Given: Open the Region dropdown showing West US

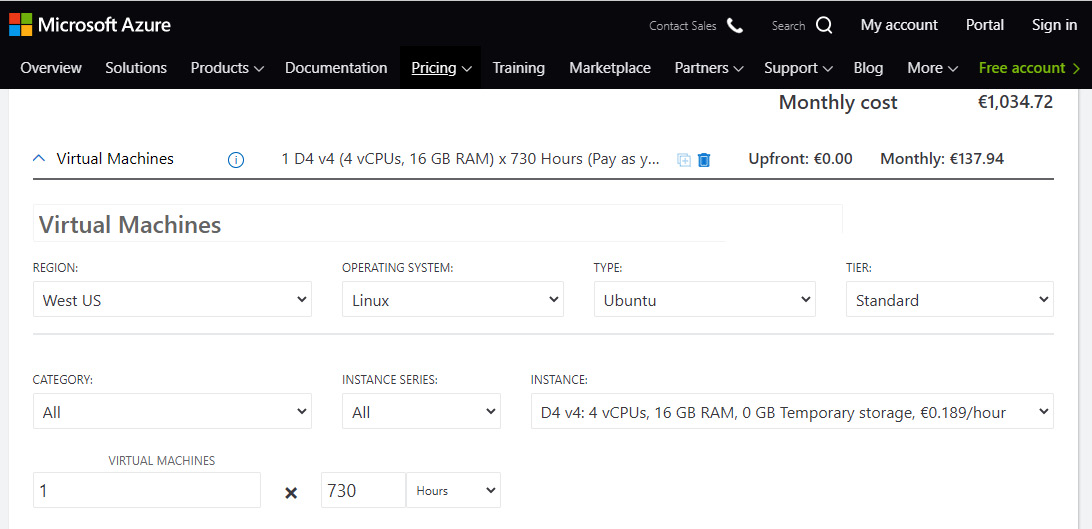Looking at the screenshot, I should (172, 299).
